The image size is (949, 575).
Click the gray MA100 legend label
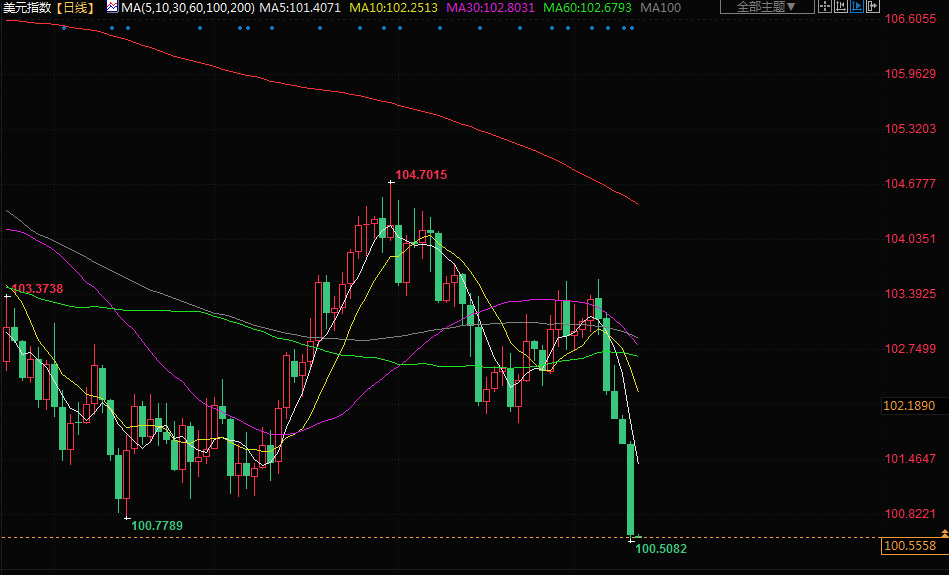(660, 8)
